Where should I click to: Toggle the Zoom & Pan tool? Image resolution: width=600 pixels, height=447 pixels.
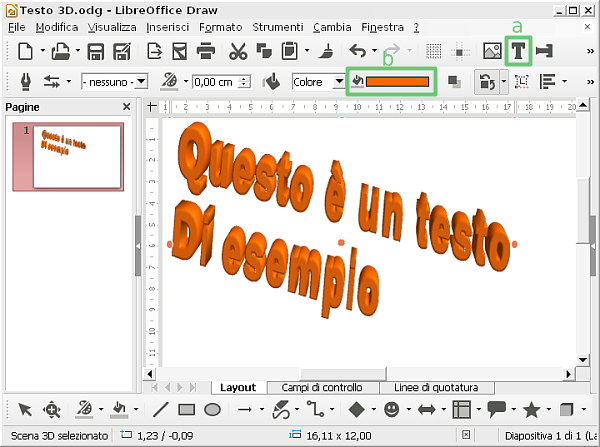[52, 409]
